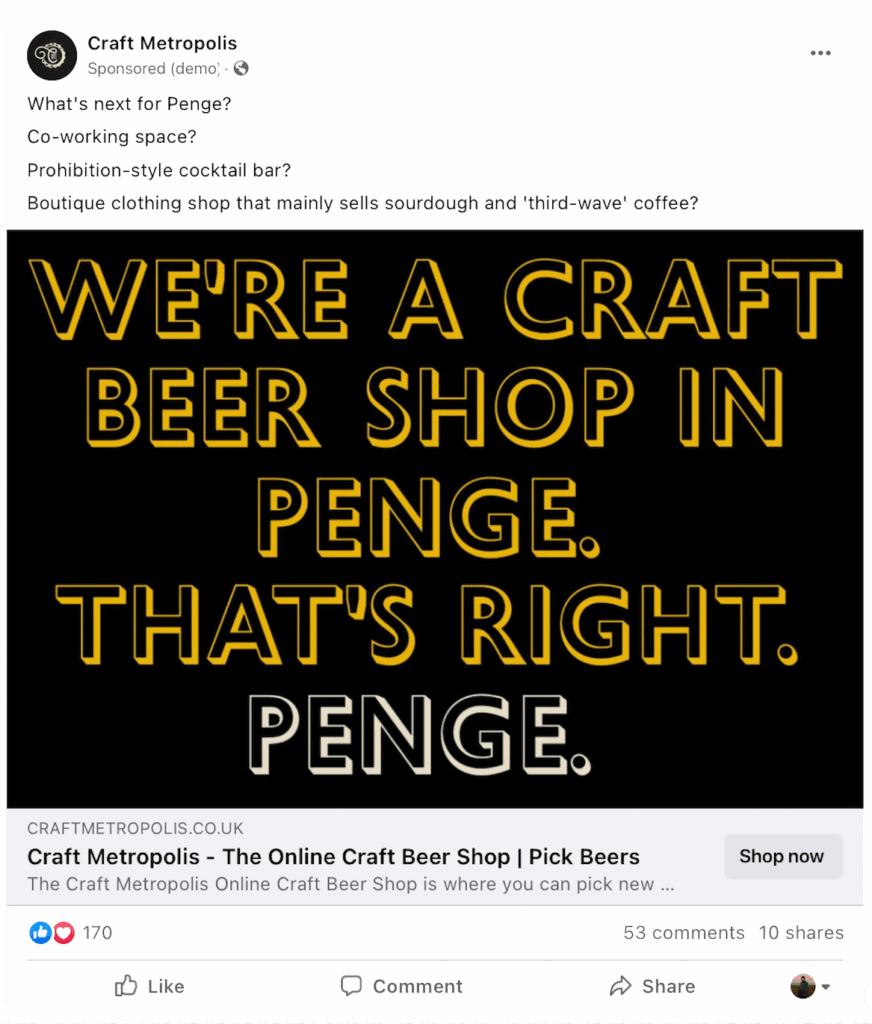Viewport: 872px width, 1024px height.
Task: Click the ad description text below headline
Action: tap(350, 884)
